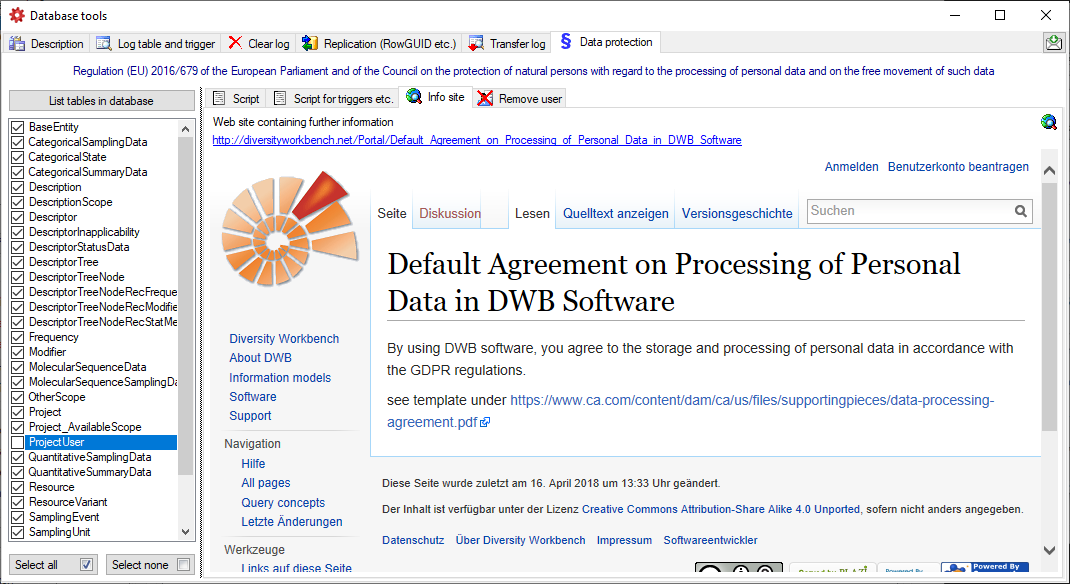Select the Data protection tab
1070x584 pixels.
(x=606, y=42)
